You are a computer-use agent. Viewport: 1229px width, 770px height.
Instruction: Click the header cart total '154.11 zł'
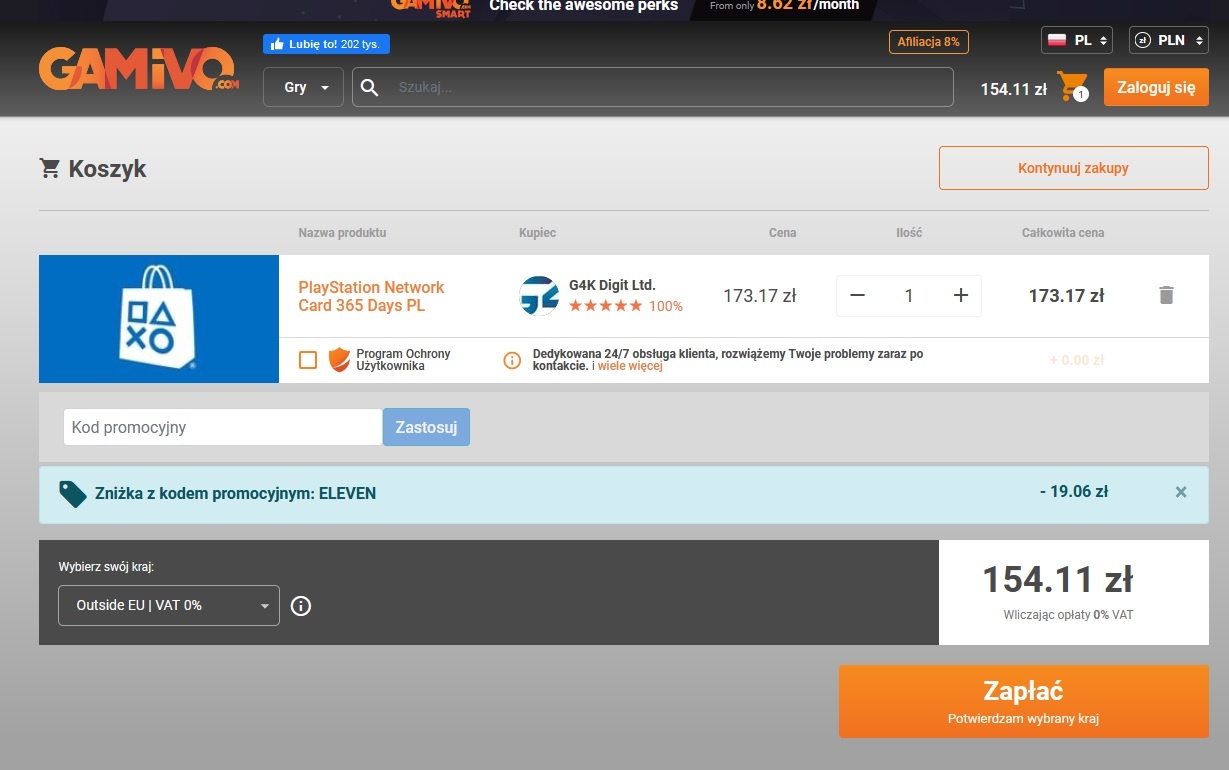[x=1013, y=89]
